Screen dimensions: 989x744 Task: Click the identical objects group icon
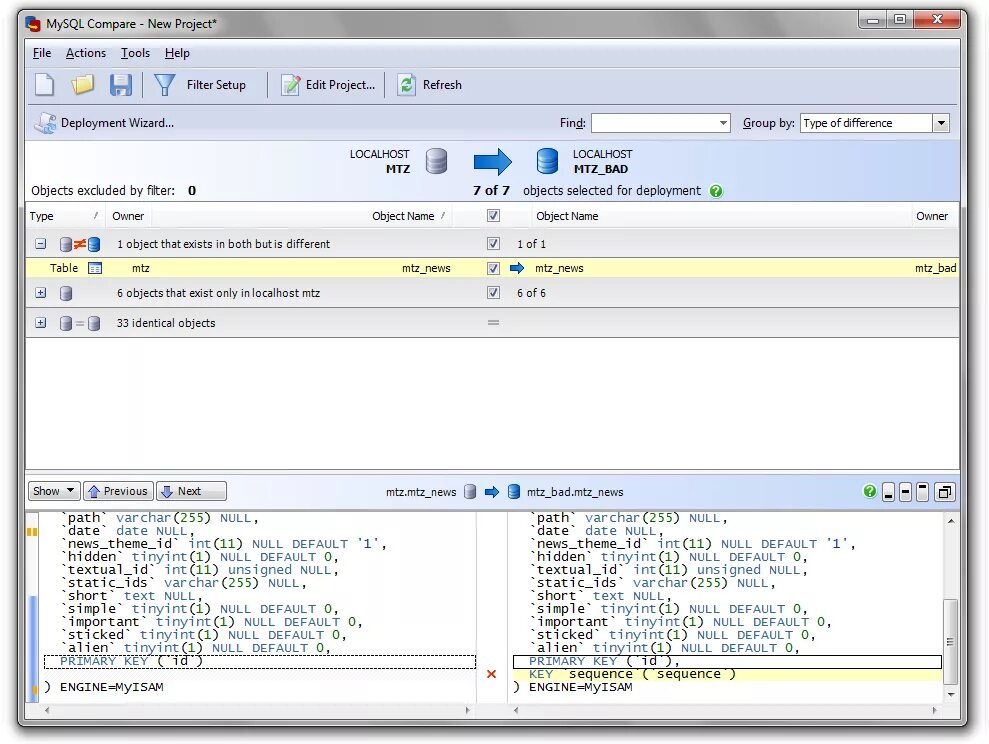tap(79, 323)
